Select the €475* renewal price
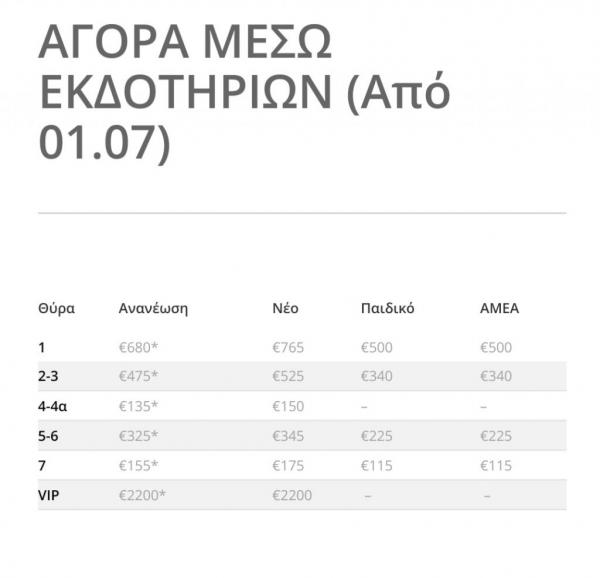 pyautogui.click(x=138, y=376)
